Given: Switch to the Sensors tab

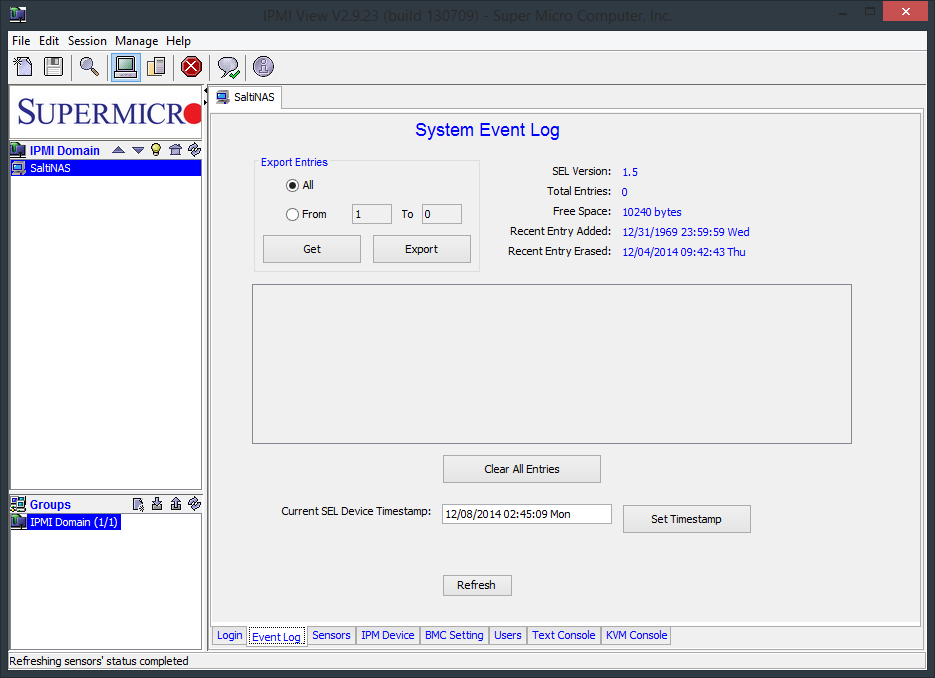Looking at the screenshot, I should (x=332, y=636).
